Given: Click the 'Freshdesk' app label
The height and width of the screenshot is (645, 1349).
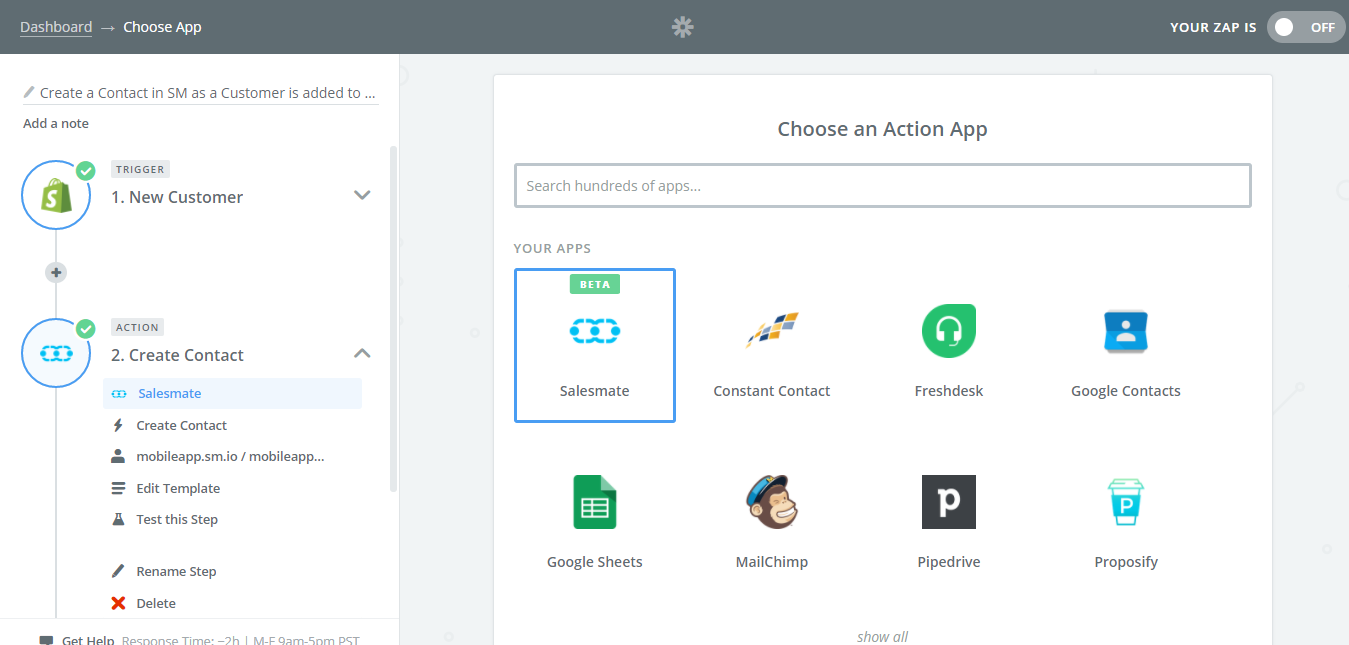Looking at the screenshot, I should click(949, 391).
